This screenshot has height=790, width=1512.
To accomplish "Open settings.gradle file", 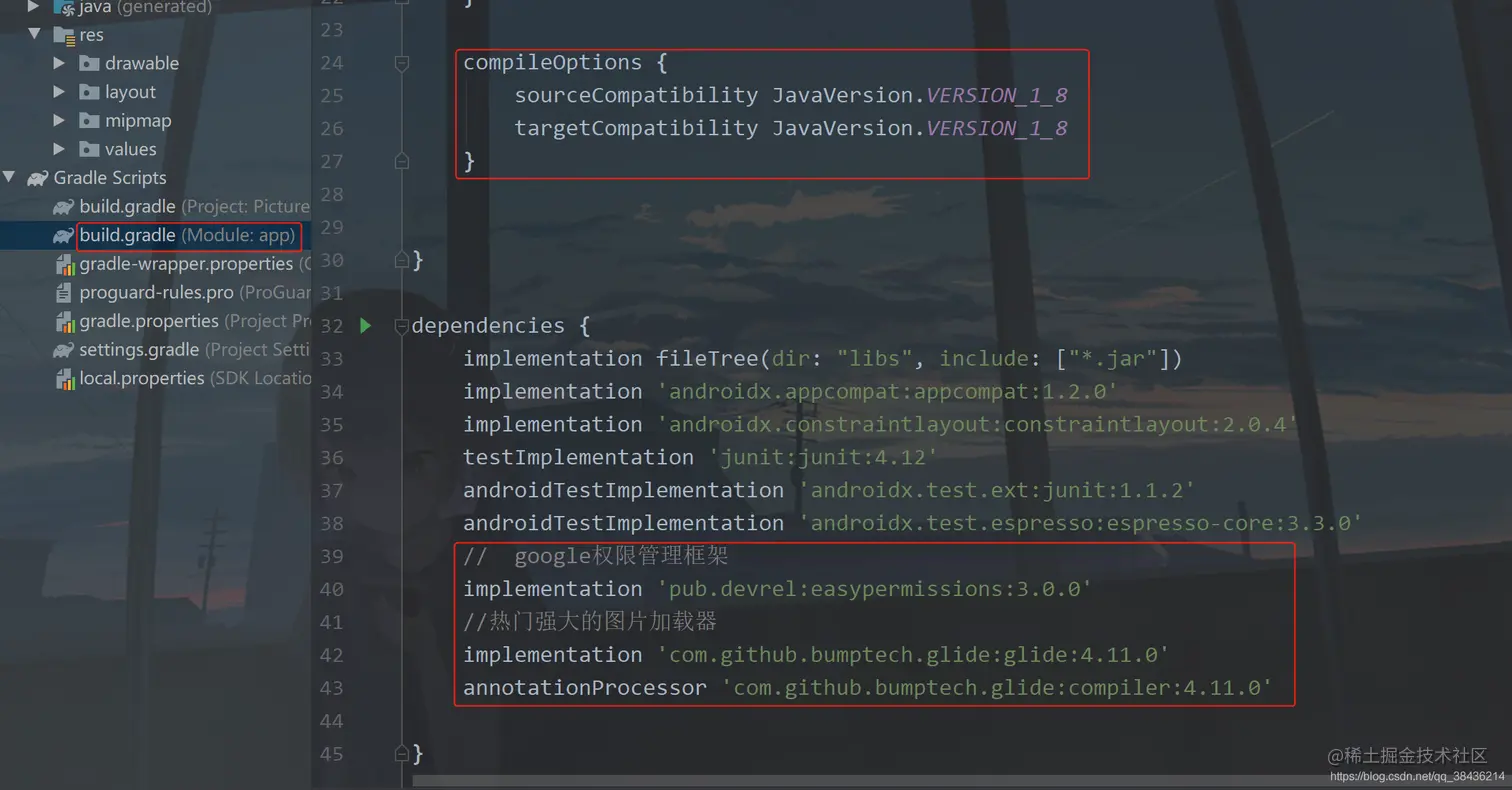I will point(195,350).
